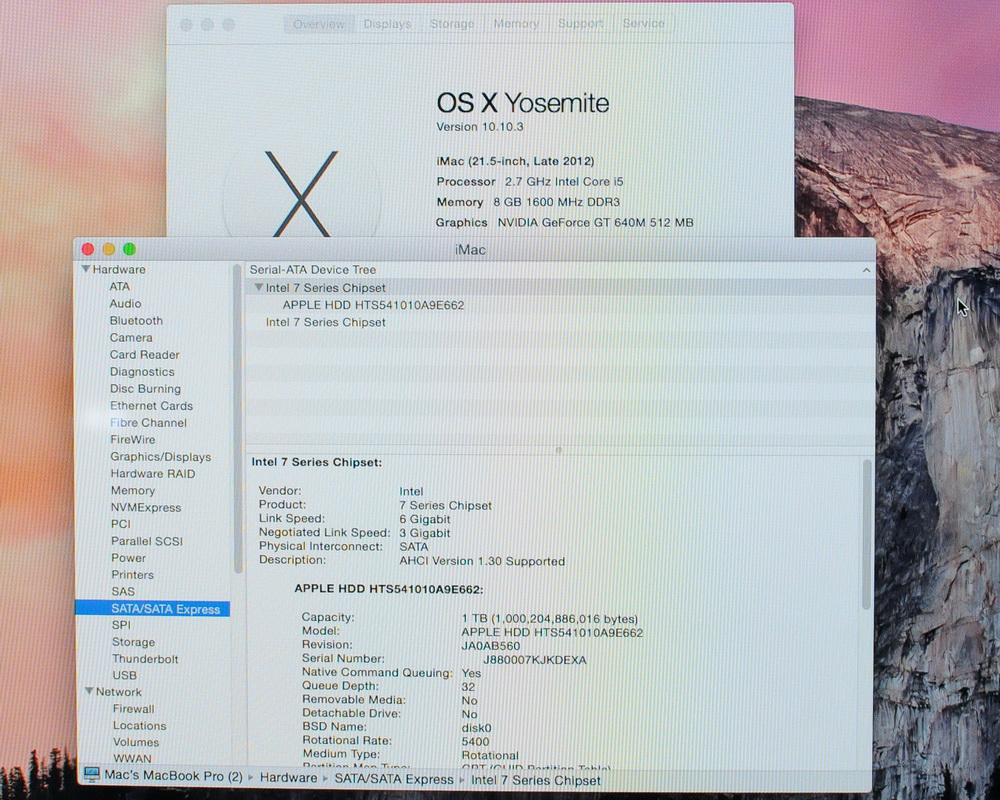Select Locations under Network
Screen dimensions: 1000x800
click(139, 725)
